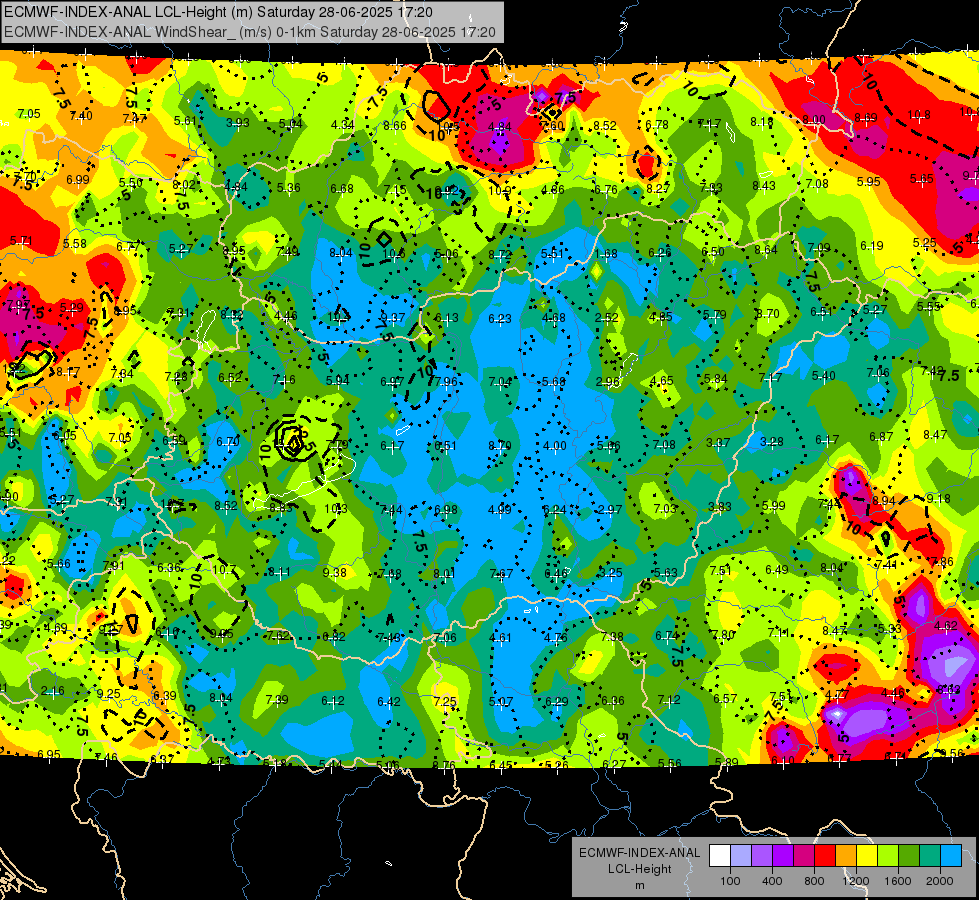Click the grid value 6.78
The width and height of the screenshot is (979, 900).
(657, 125)
